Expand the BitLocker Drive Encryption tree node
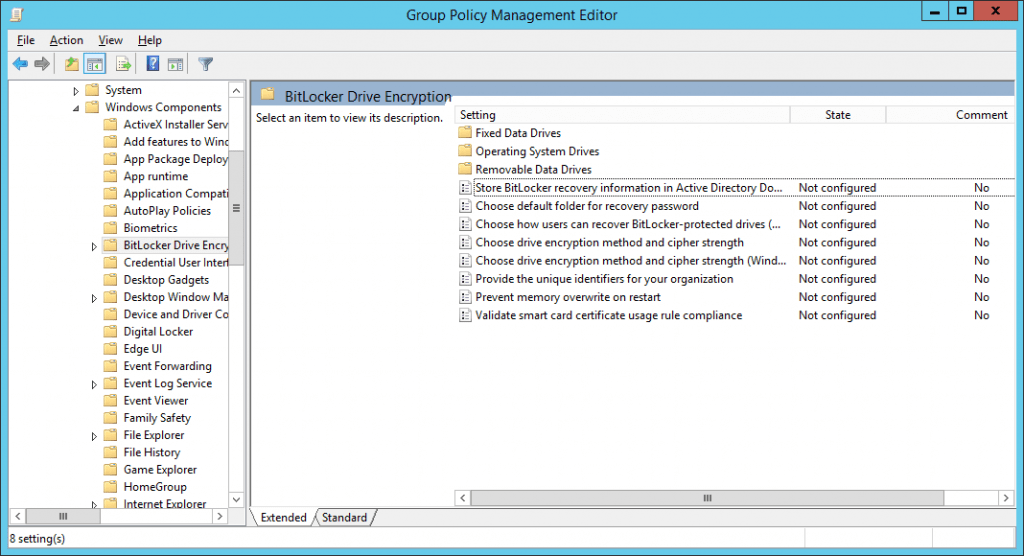 click(x=94, y=246)
